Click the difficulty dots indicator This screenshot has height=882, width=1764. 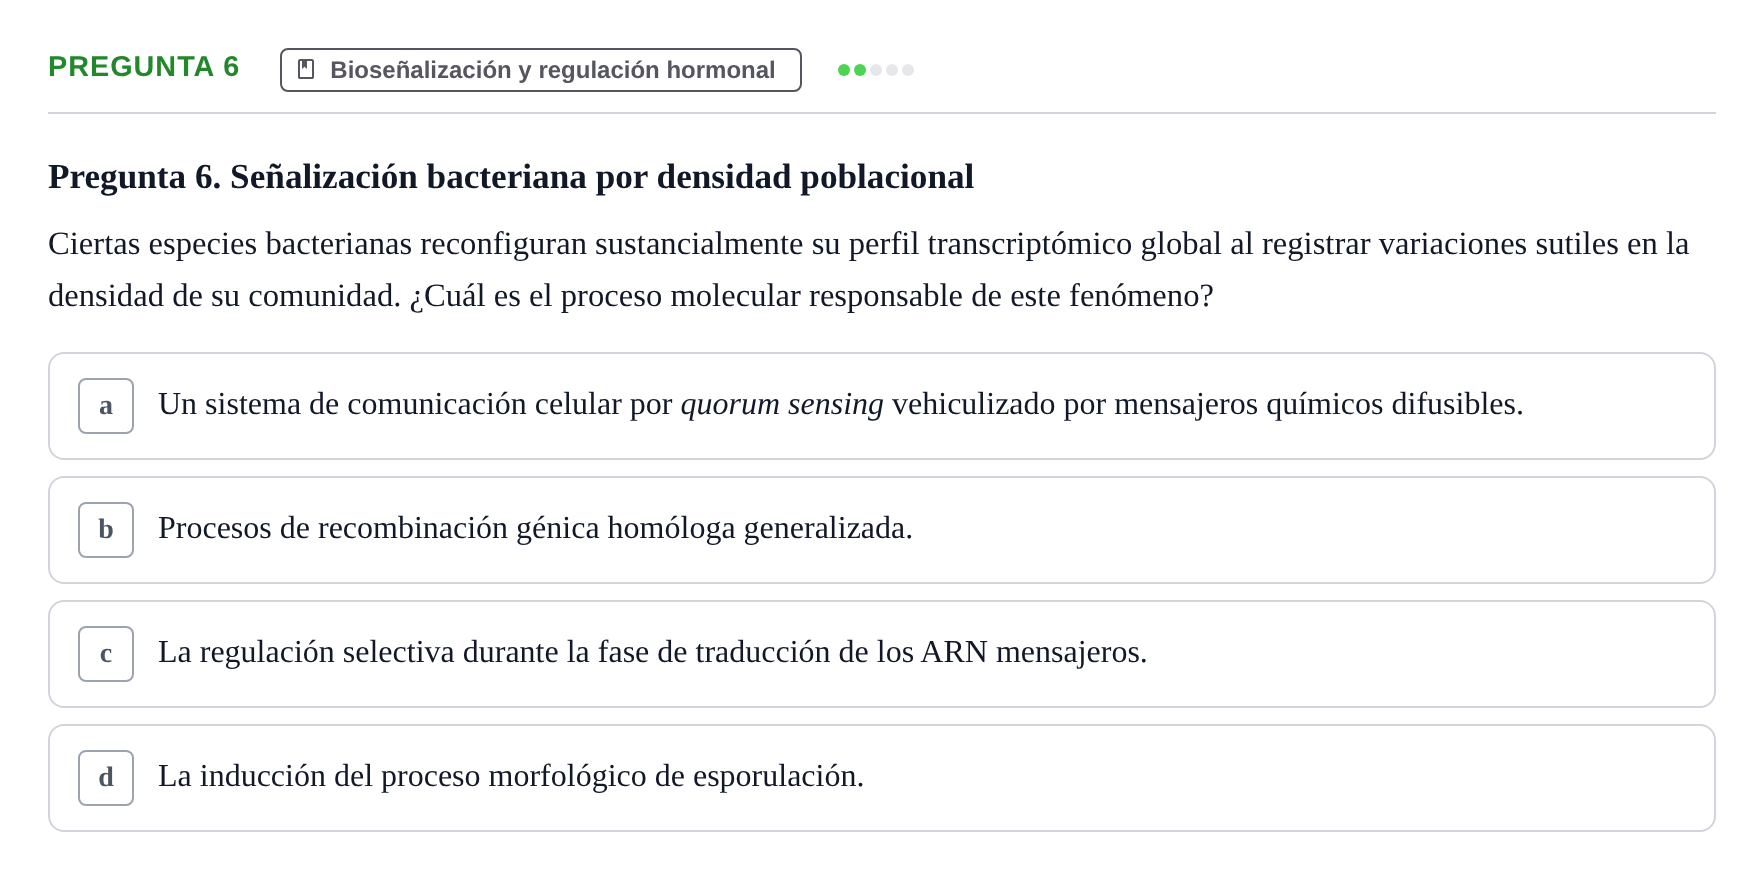coord(876,70)
